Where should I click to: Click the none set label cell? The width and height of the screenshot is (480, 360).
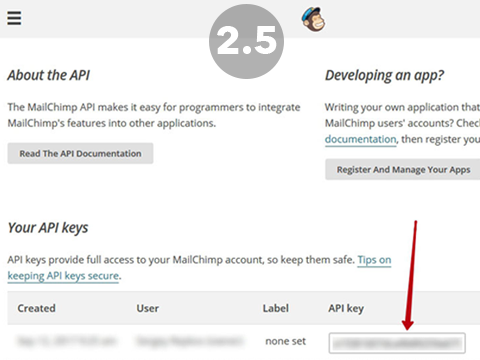[285, 341]
